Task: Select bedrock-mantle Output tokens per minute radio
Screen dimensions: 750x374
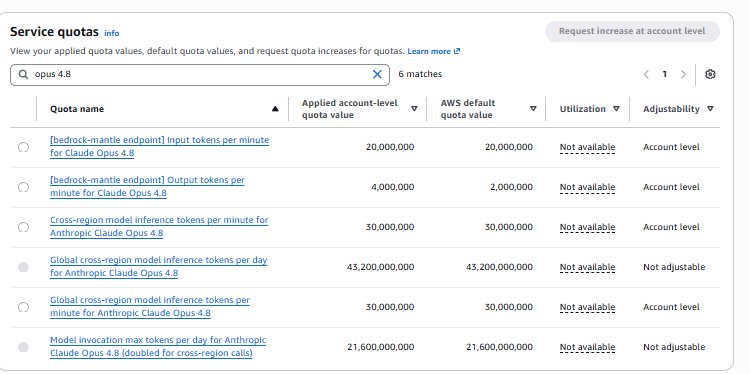Action: tap(23, 187)
